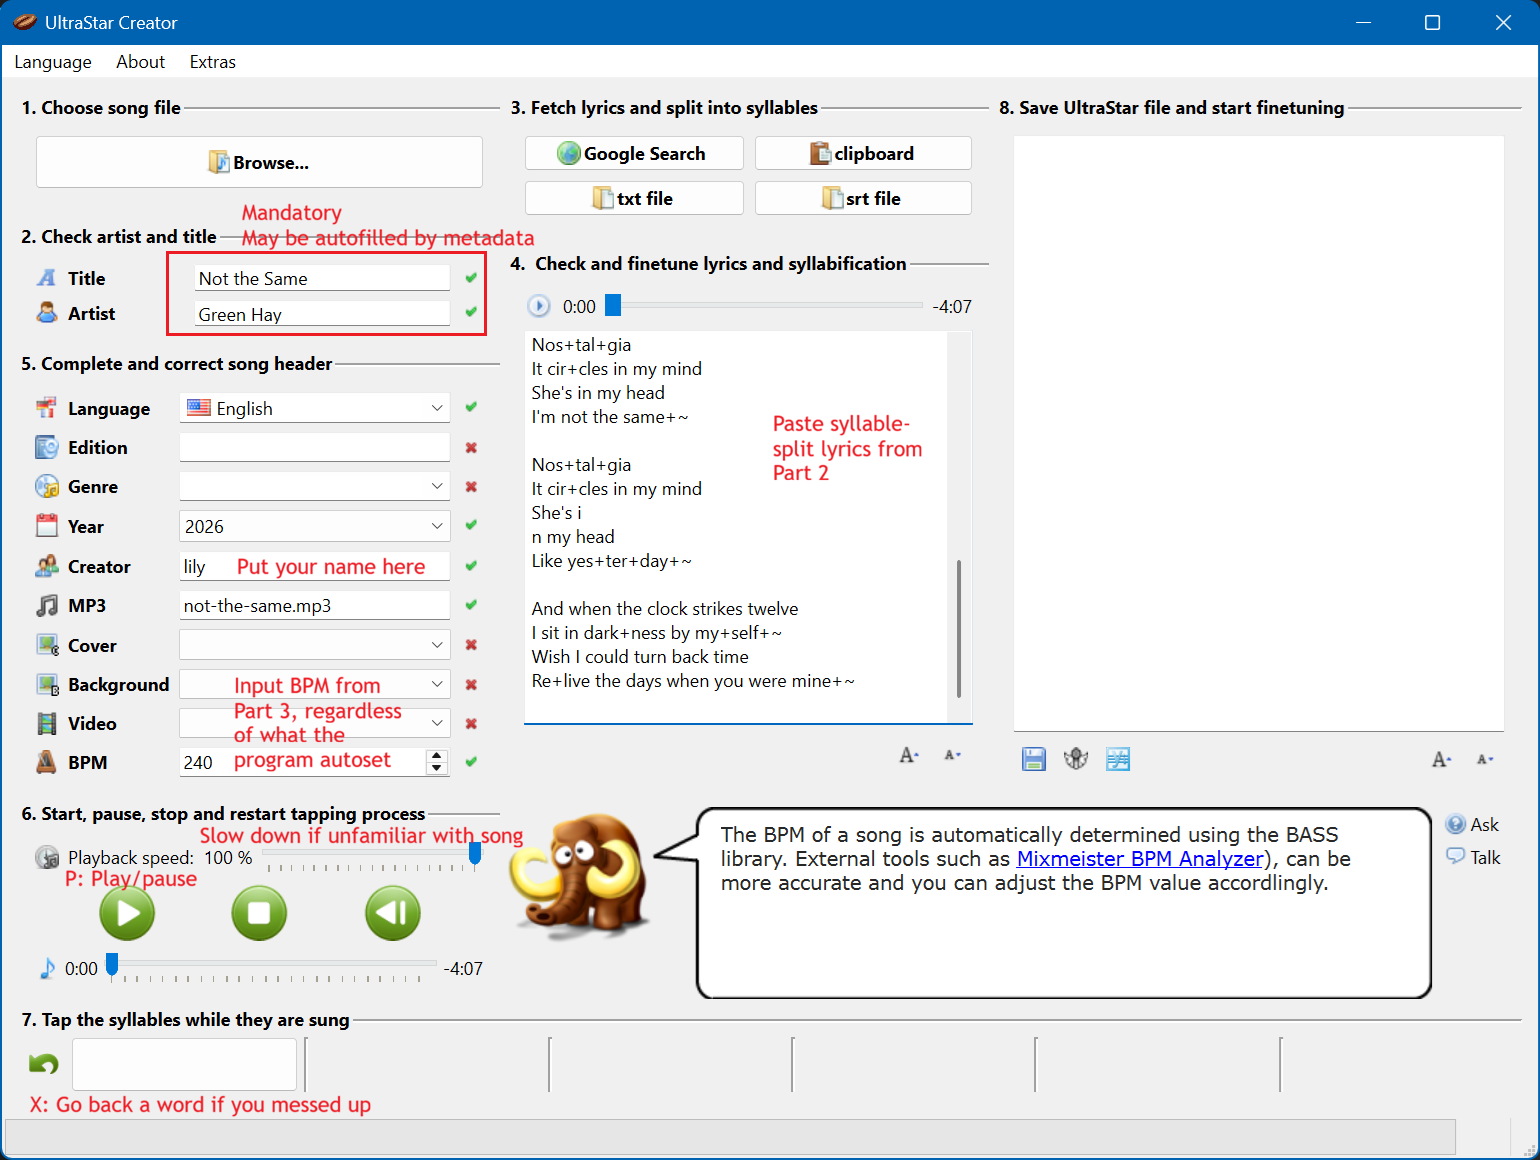The image size is (1540, 1160).
Task: Open the Extras menu
Action: click(212, 62)
